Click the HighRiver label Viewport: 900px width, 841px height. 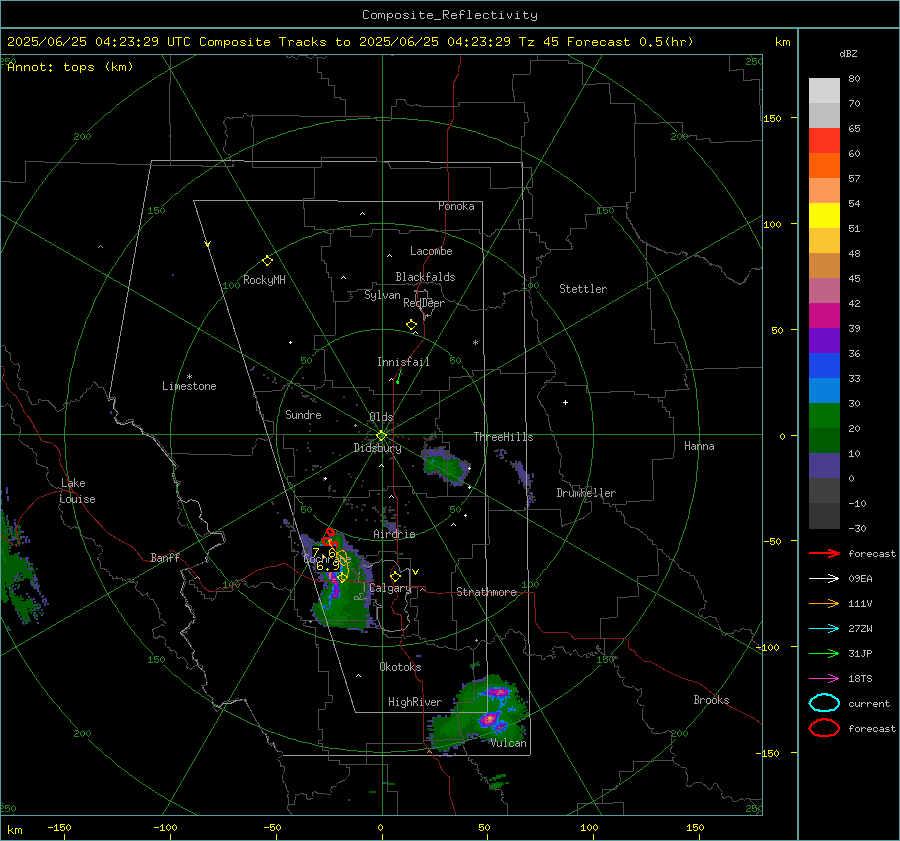pyautogui.click(x=415, y=702)
